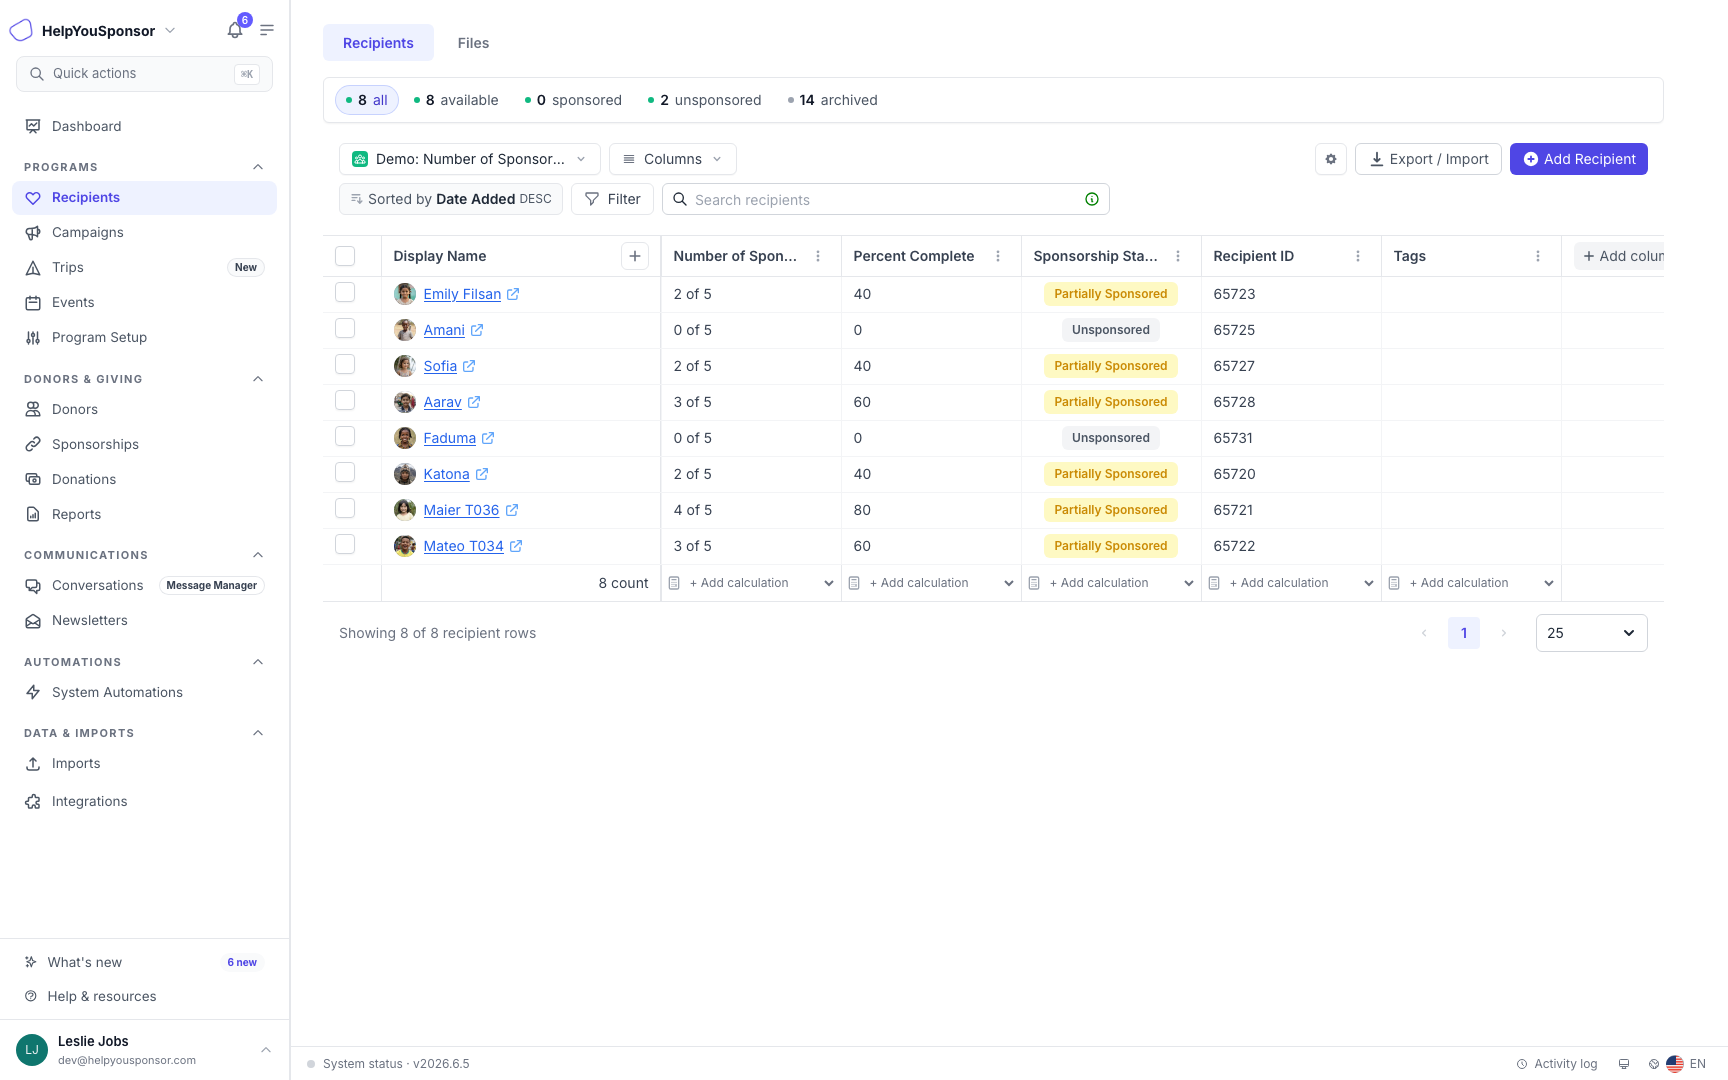Open the Columns dropdown

click(673, 159)
